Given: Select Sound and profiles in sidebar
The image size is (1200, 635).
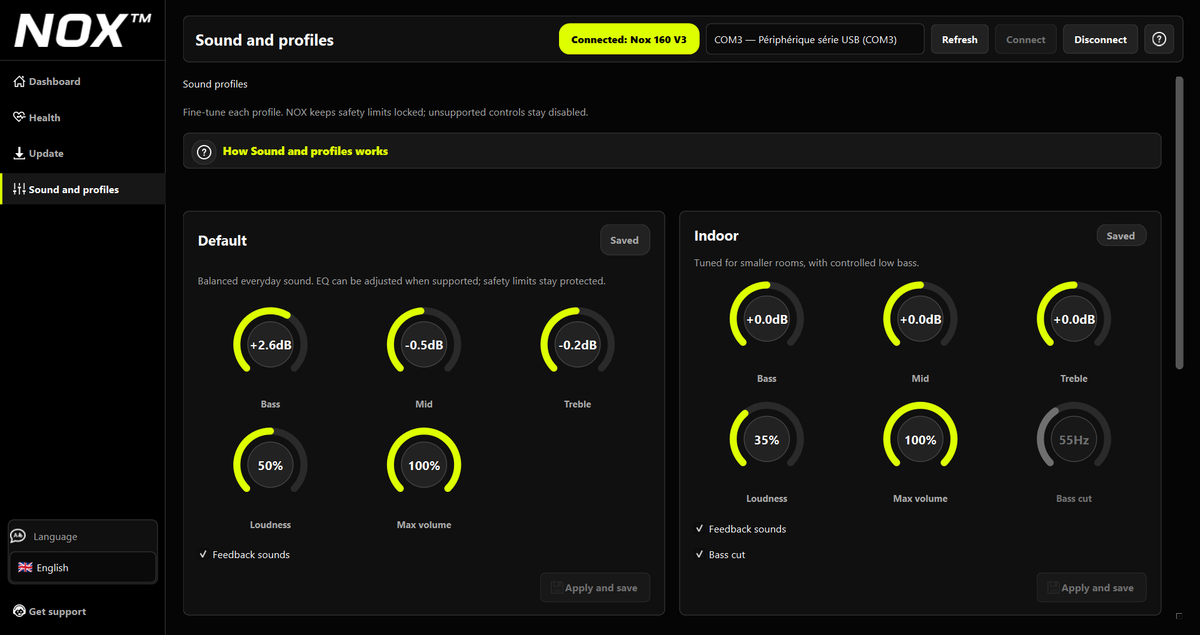Looking at the screenshot, I should [82, 189].
